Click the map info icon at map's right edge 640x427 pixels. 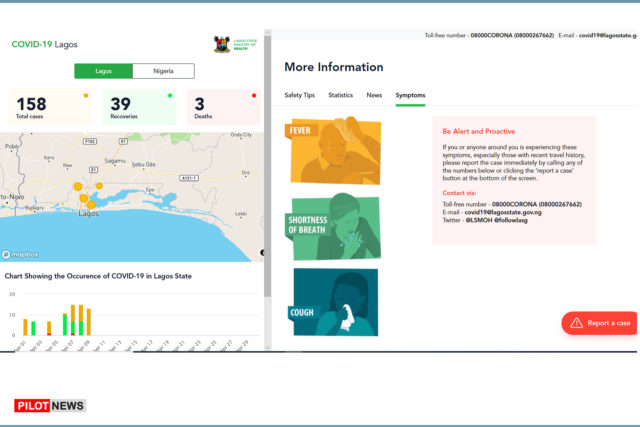(x=262, y=252)
